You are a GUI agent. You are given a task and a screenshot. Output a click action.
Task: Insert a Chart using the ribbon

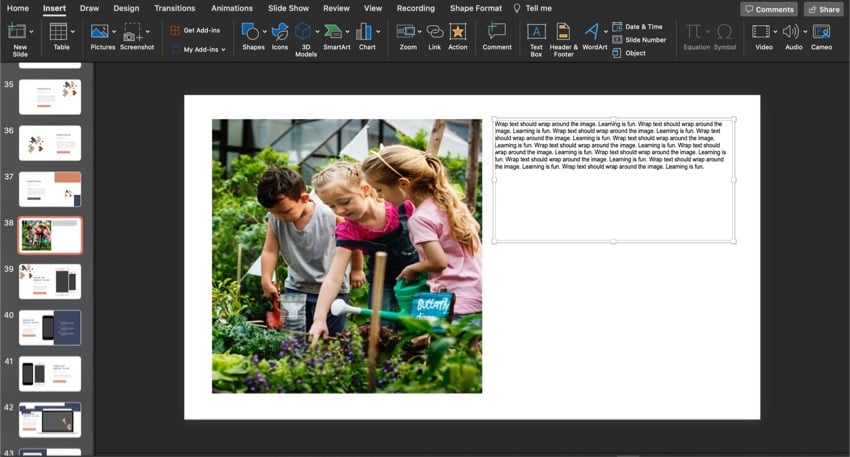point(364,32)
